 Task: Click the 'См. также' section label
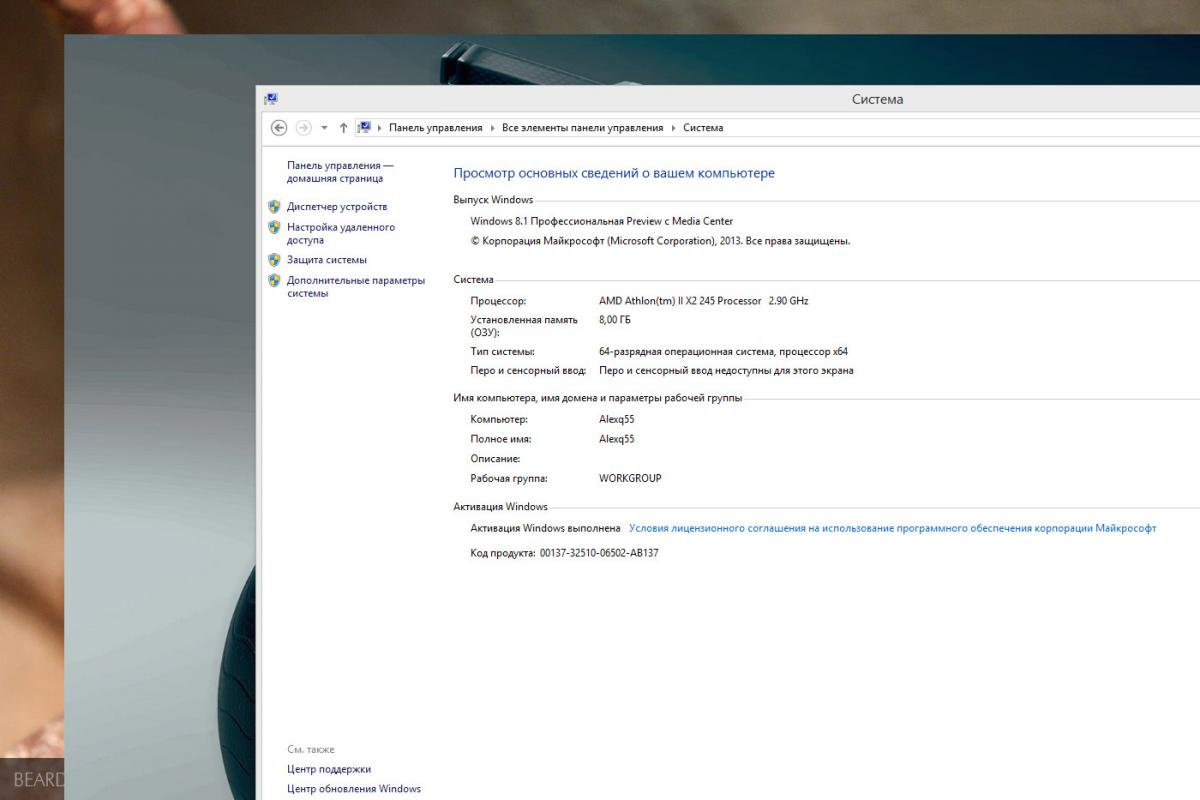[311, 749]
